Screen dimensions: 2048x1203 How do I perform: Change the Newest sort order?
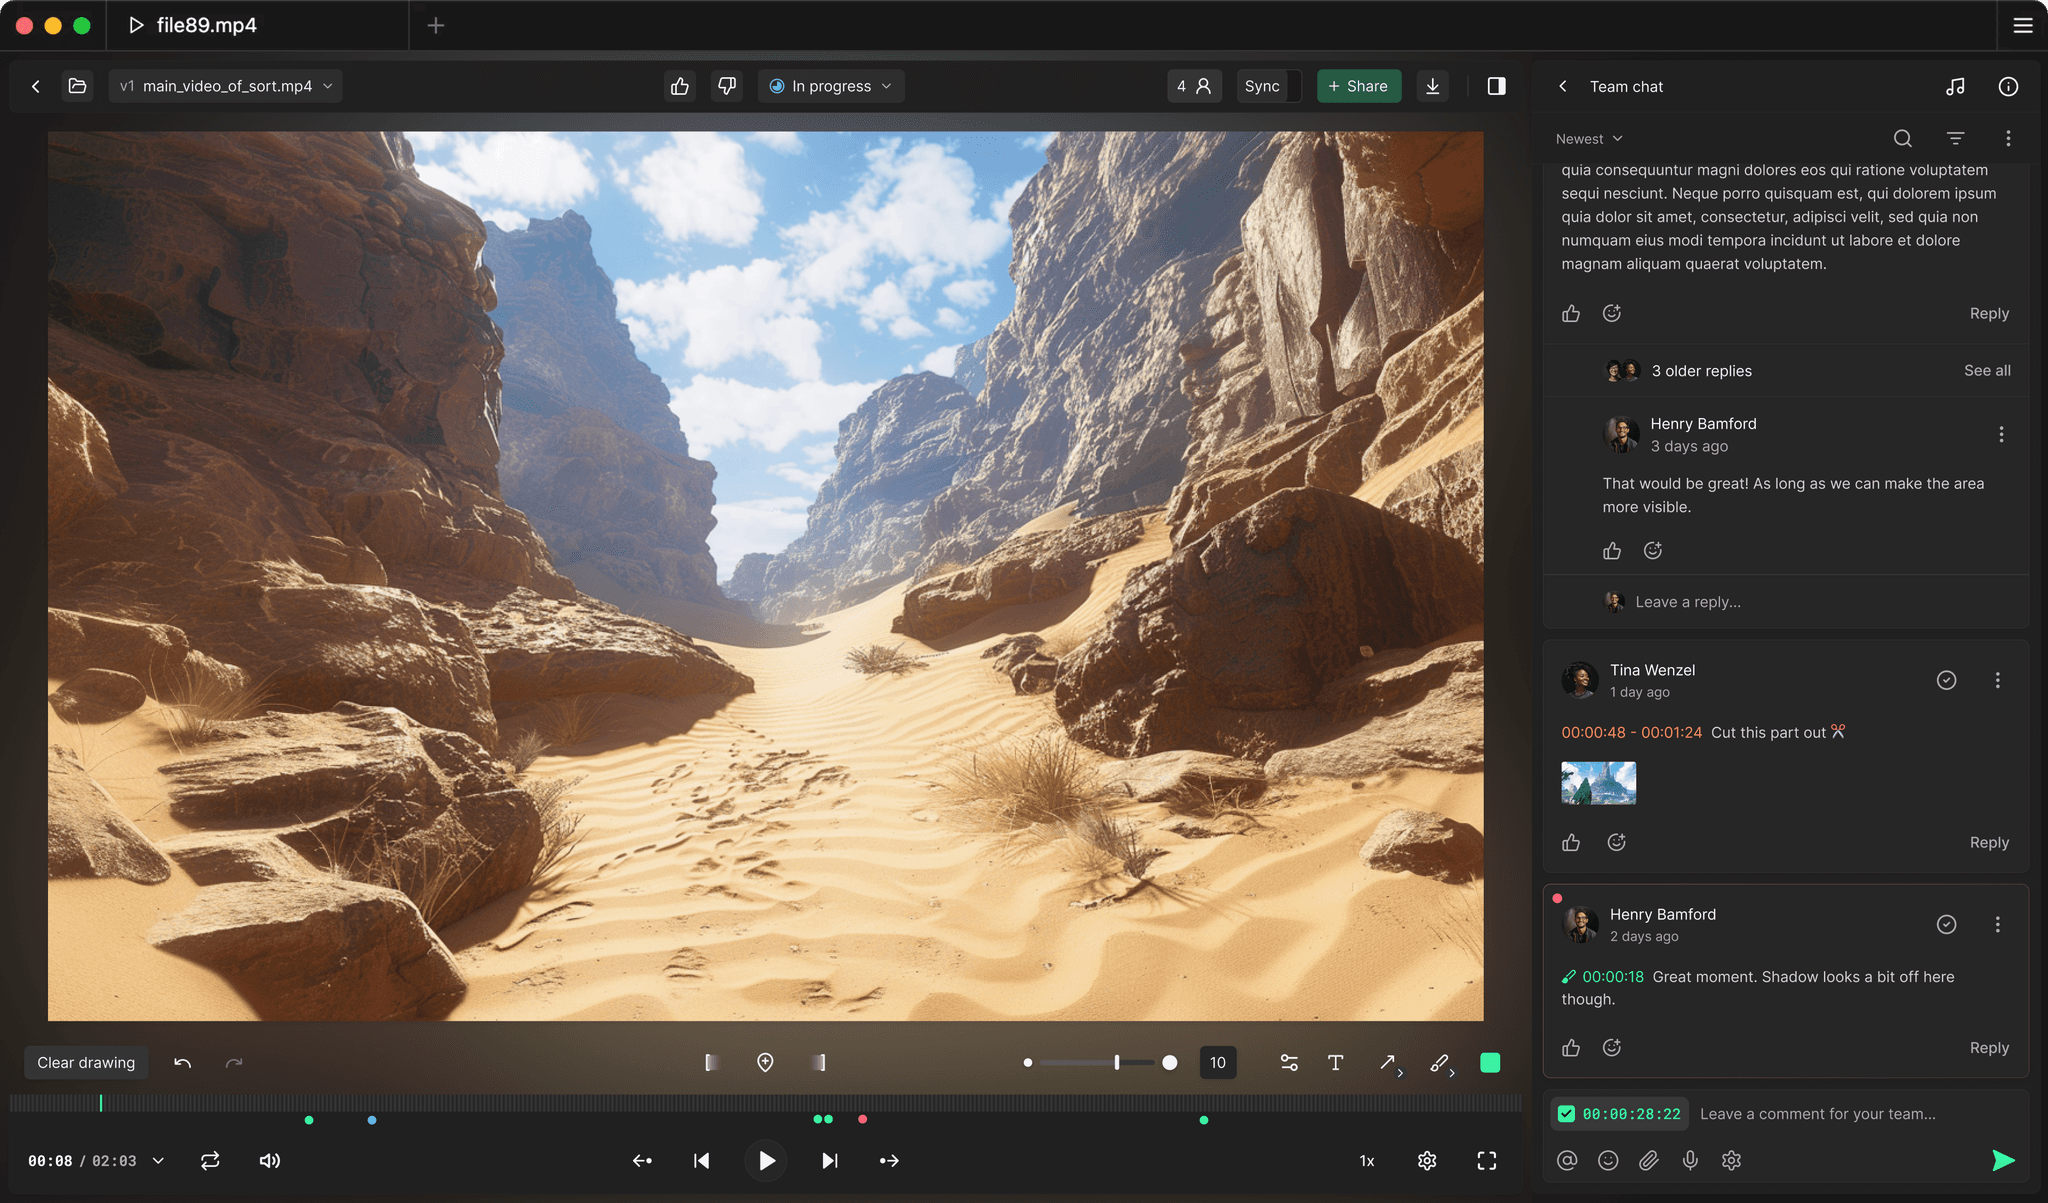point(1589,139)
